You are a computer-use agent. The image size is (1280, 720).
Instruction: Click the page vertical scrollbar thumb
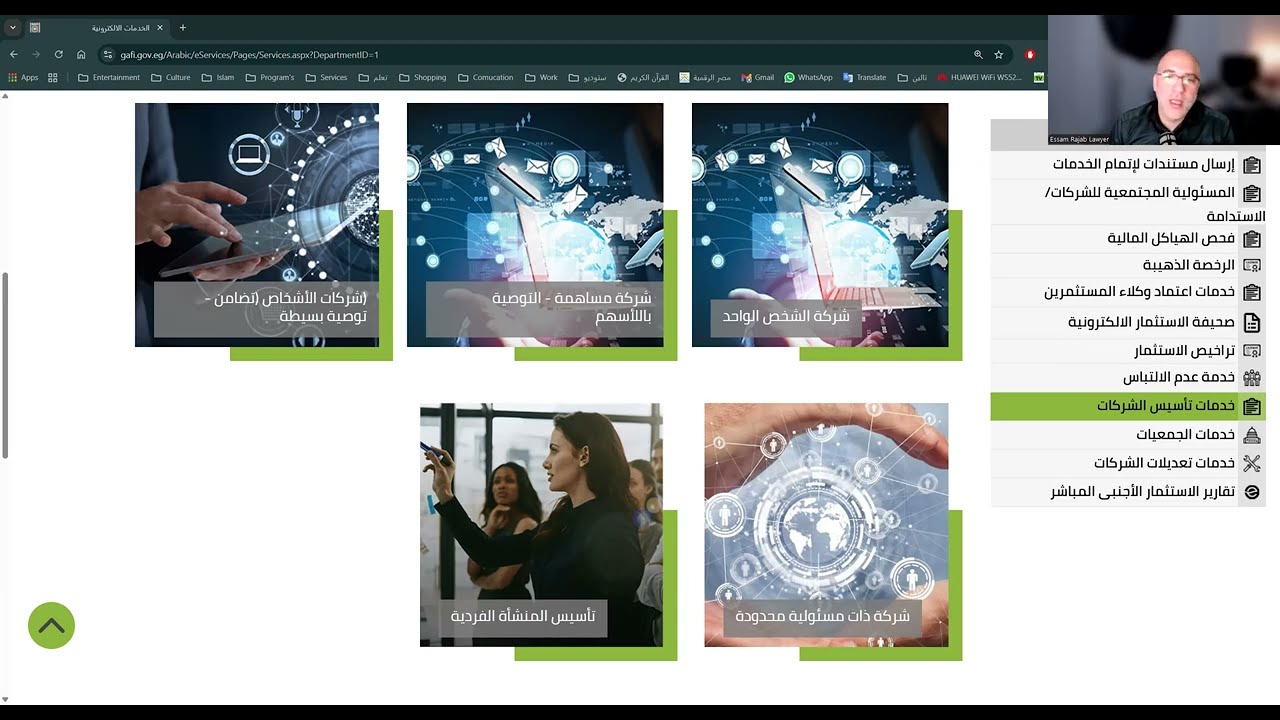(x=4, y=365)
